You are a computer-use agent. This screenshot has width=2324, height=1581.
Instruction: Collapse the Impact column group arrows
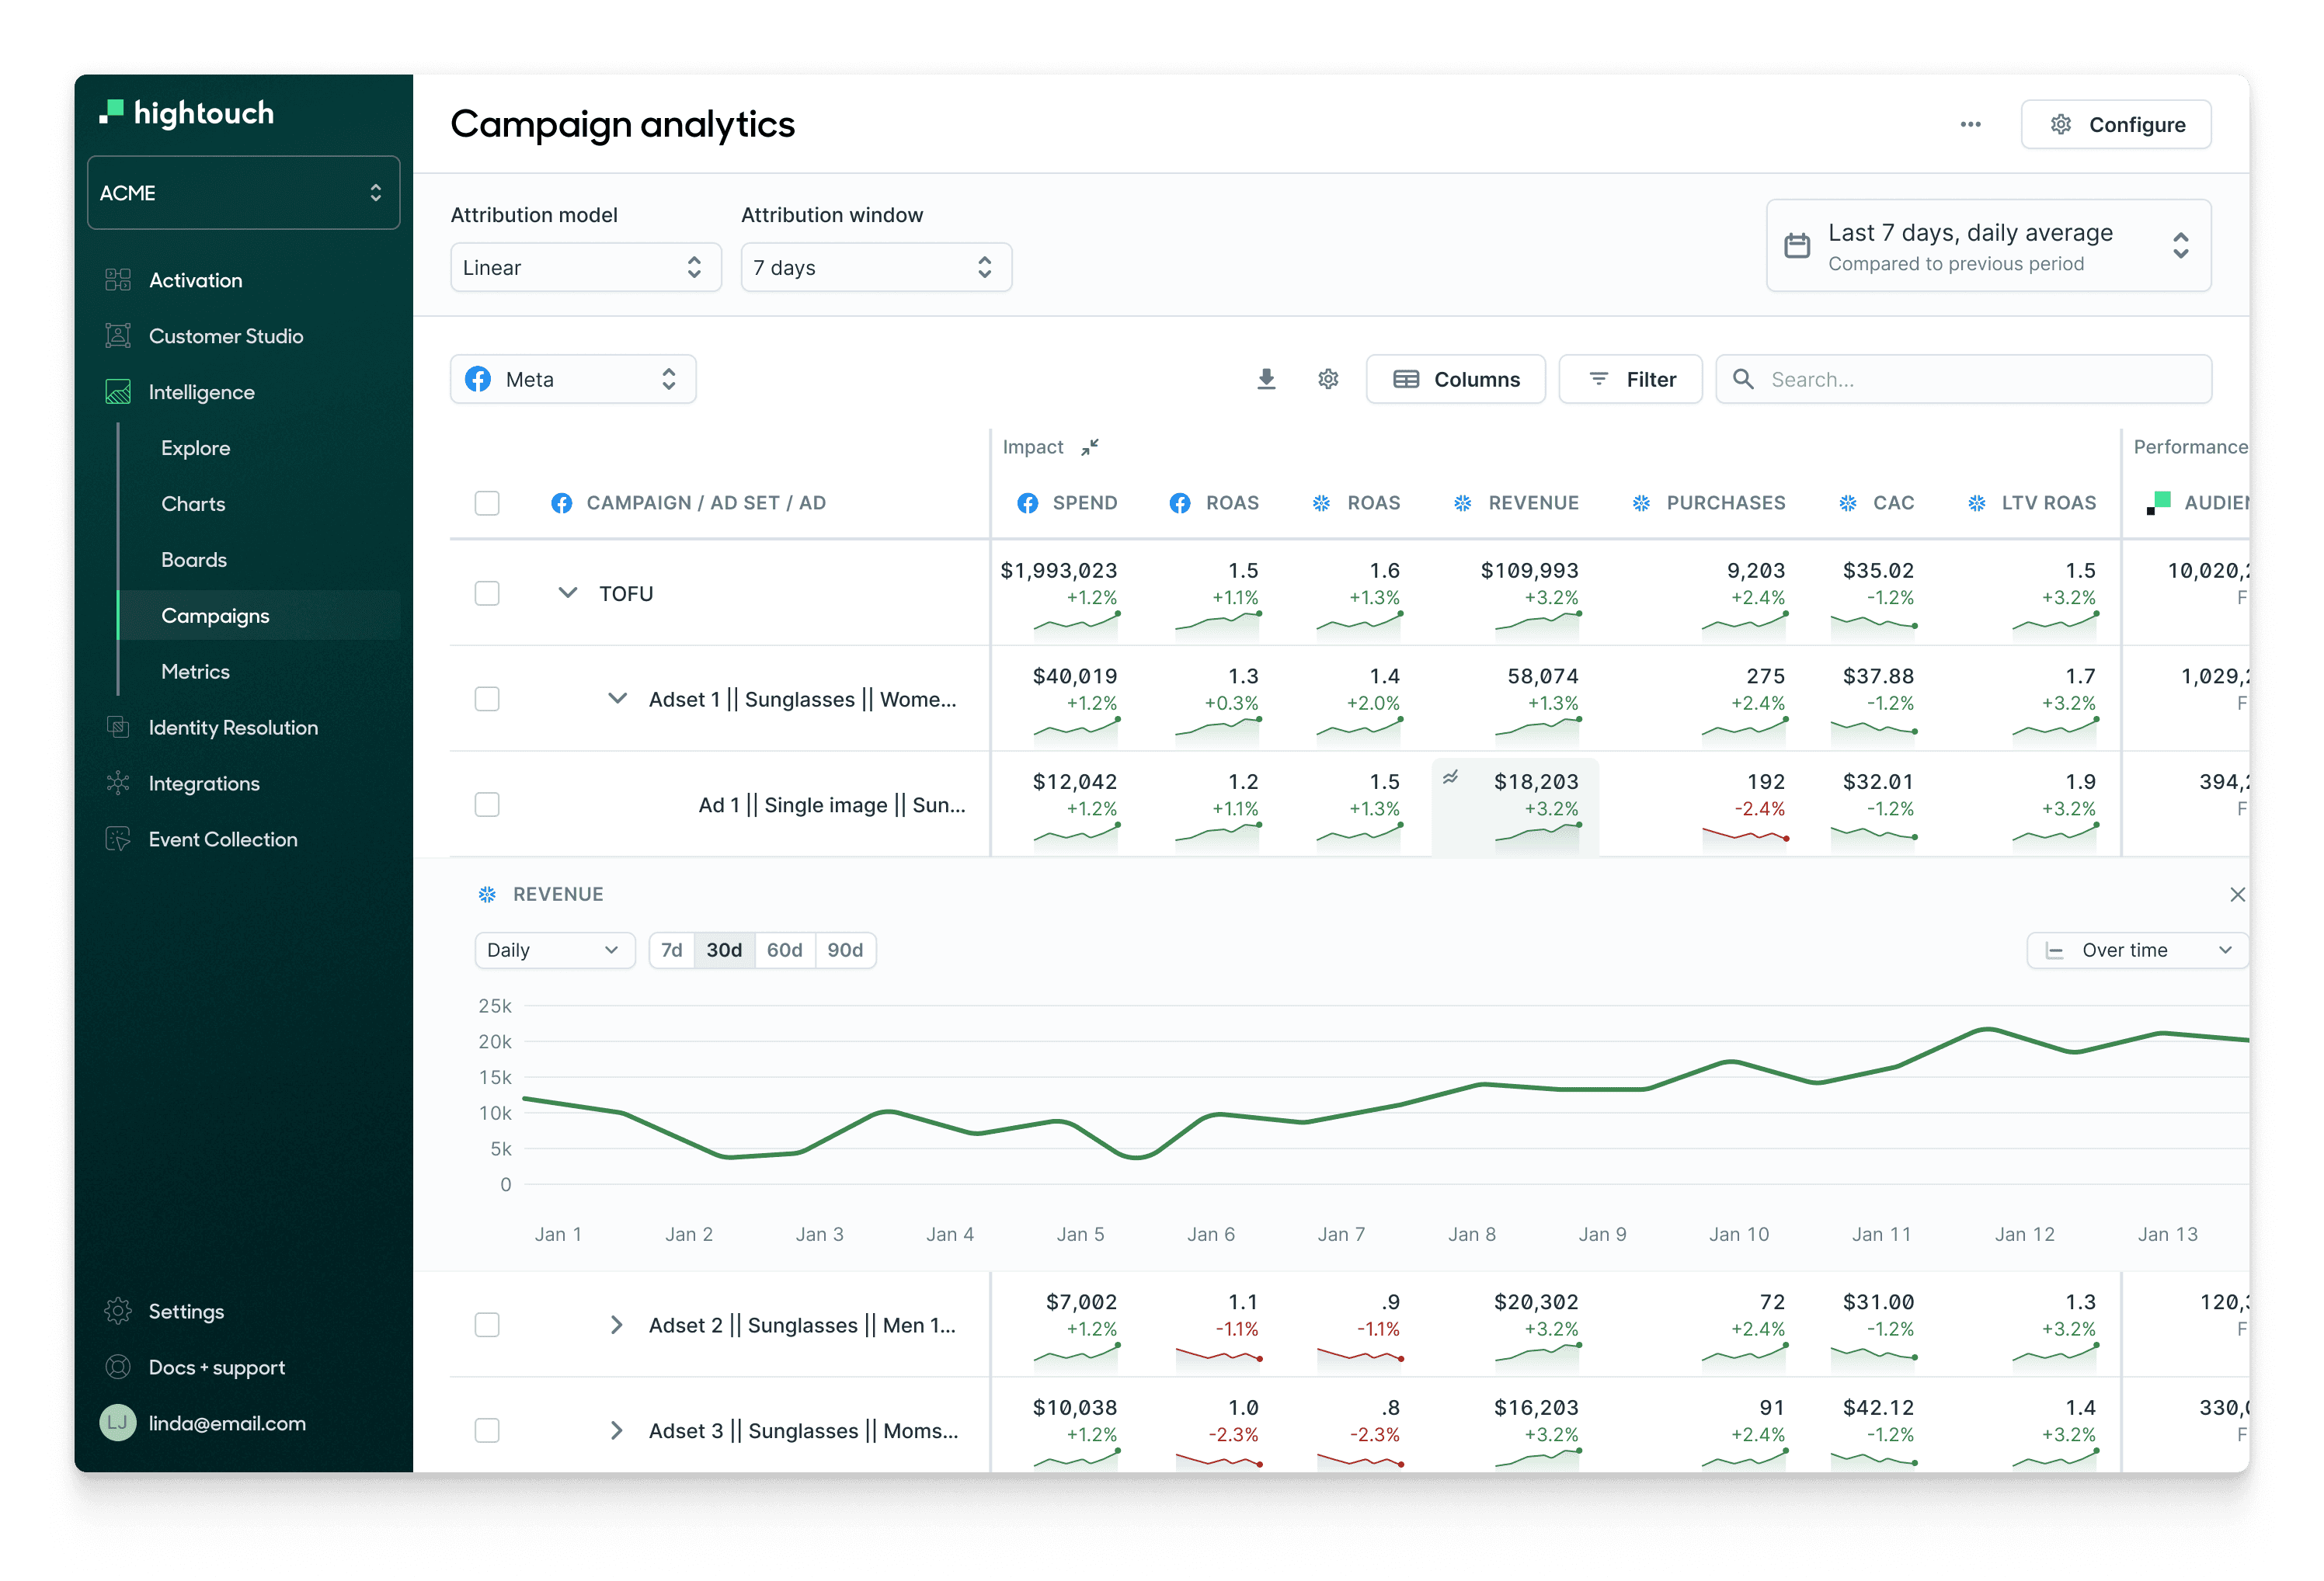coord(1090,447)
